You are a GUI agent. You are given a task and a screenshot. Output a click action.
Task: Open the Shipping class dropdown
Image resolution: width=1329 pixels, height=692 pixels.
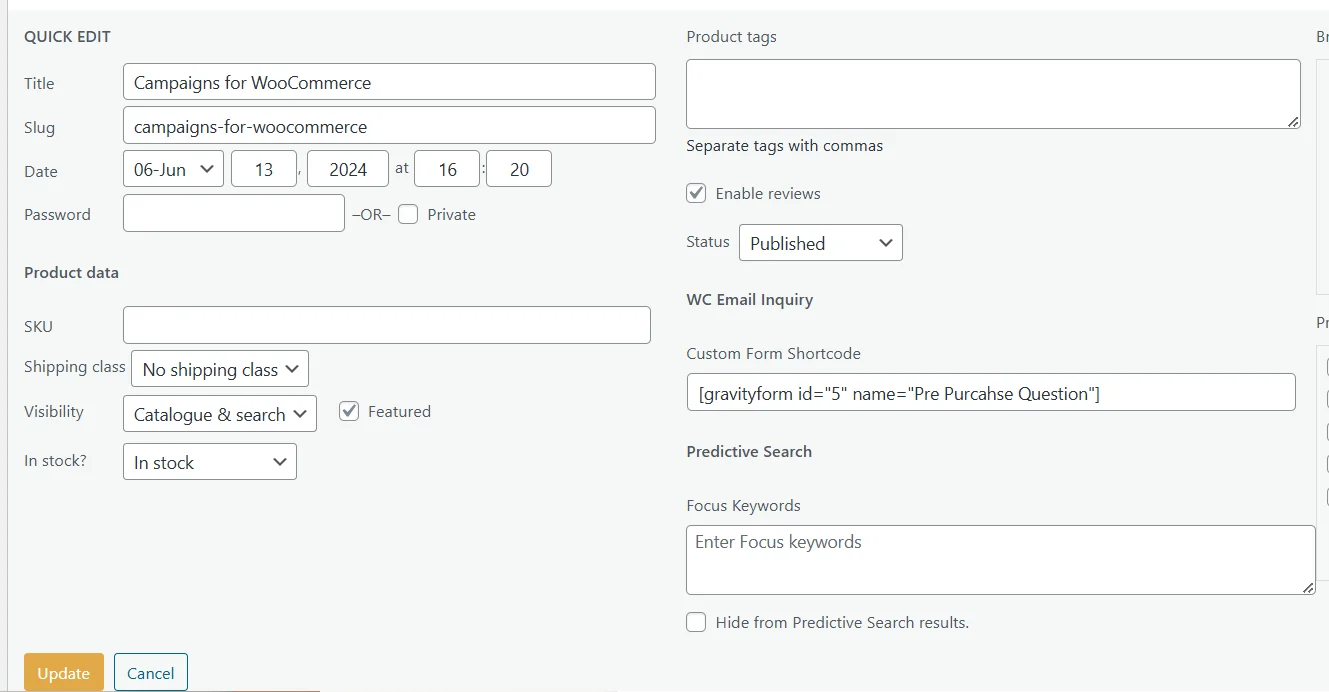[220, 369]
